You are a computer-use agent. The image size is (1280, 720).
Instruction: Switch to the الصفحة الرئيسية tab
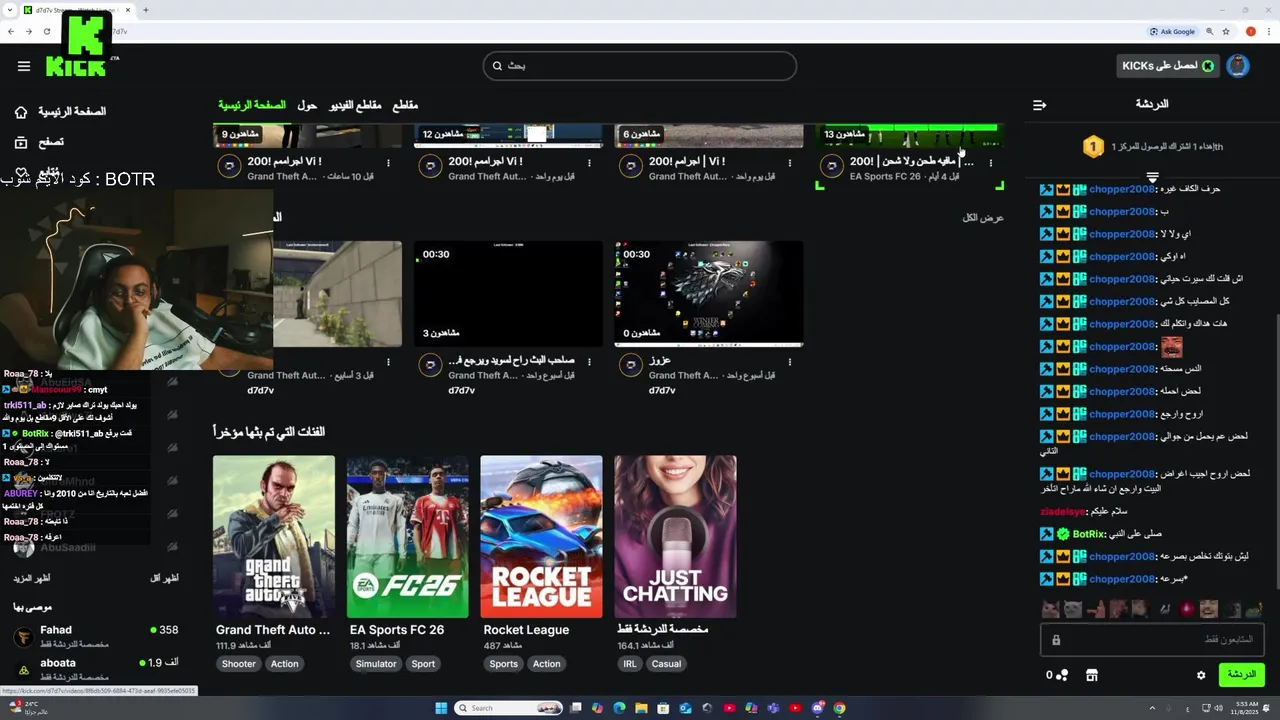pyautogui.click(x=252, y=105)
